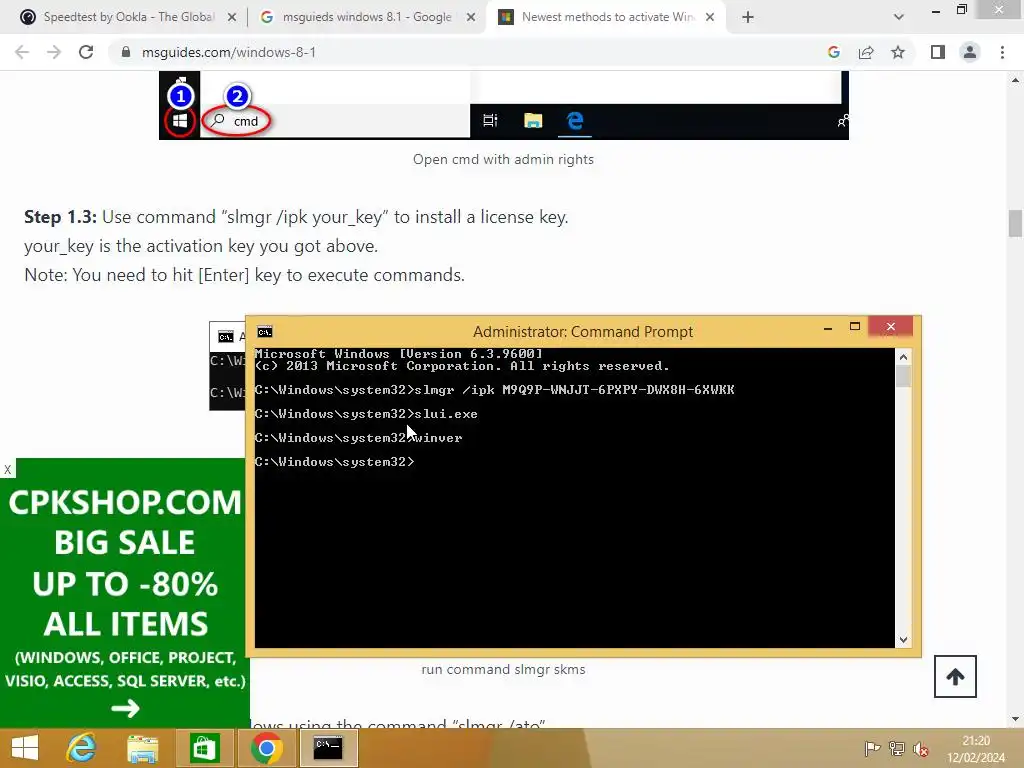Click the browser page scrollbar thumb
This screenshot has width=1024, height=768.
[x=1015, y=224]
